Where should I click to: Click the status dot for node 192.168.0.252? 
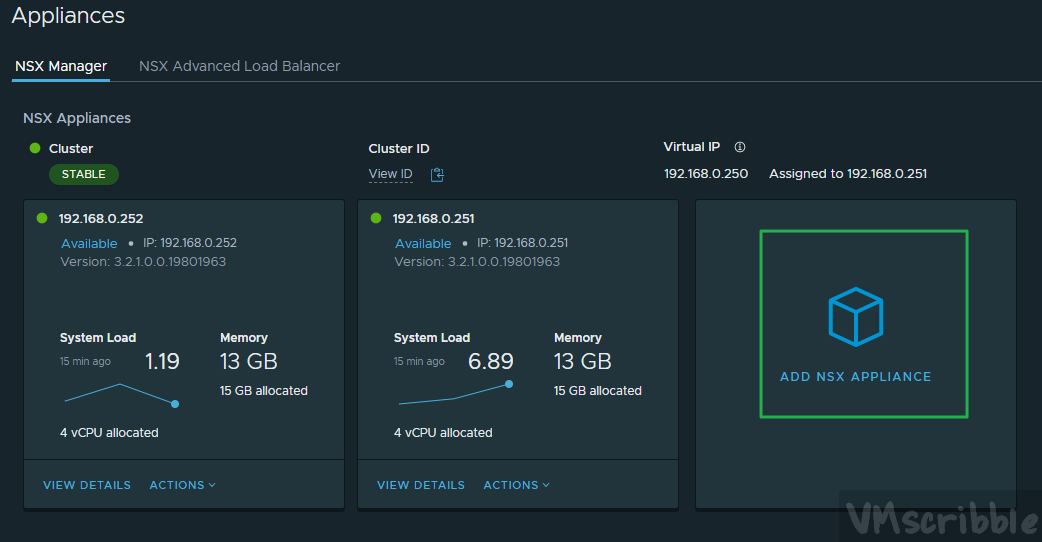42,218
